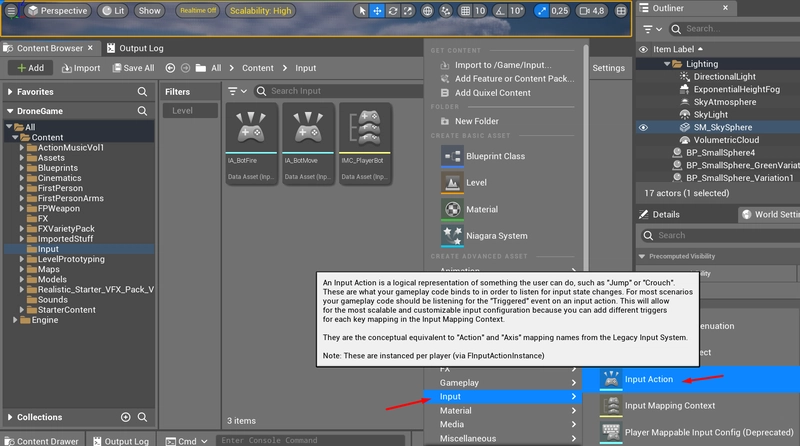Viewport: 800px width, 446px height.
Task: Click the Search Input field
Action: 339,91
